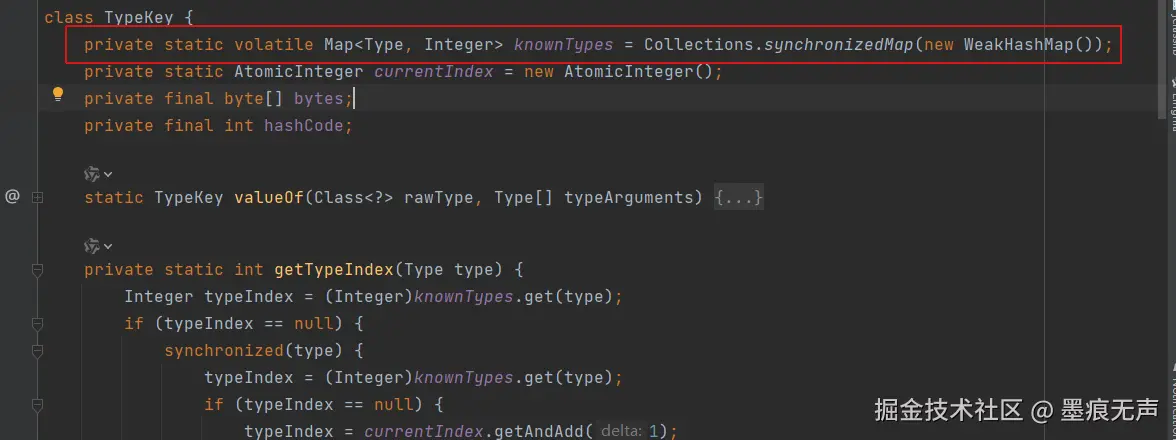The image size is (1176, 440).
Task: Expand the folded valueOf method using gutter plus
Action: [38, 198]
